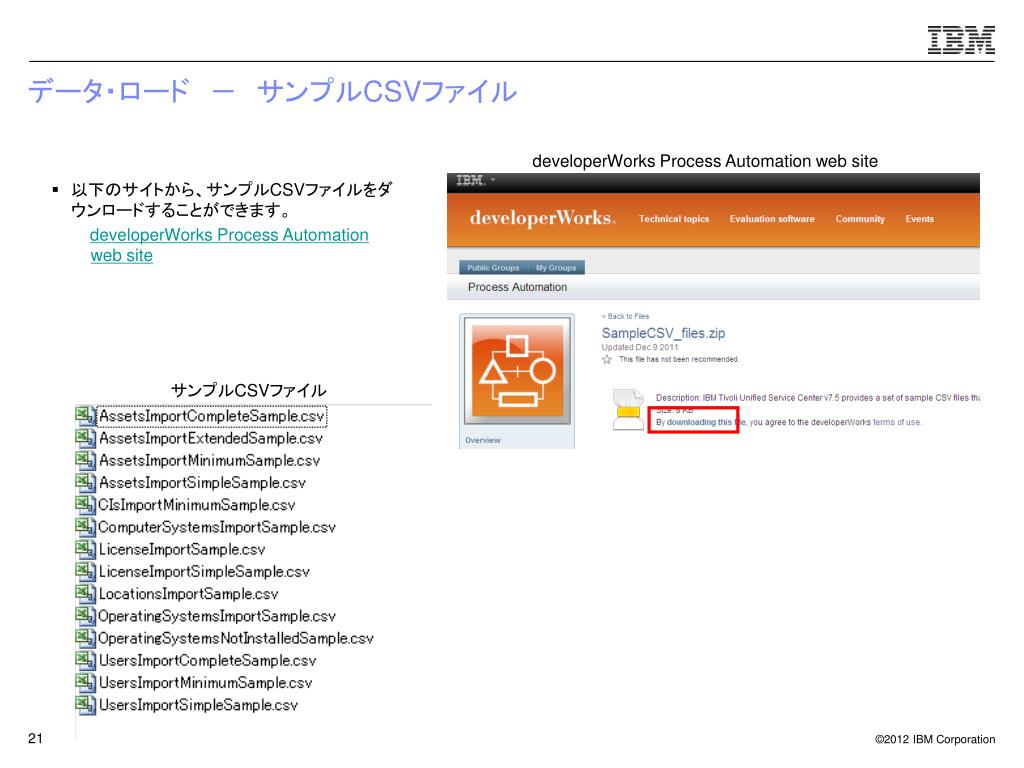
Task: Click the Updated Dec 9 2011 text
Action: (640, 347)
